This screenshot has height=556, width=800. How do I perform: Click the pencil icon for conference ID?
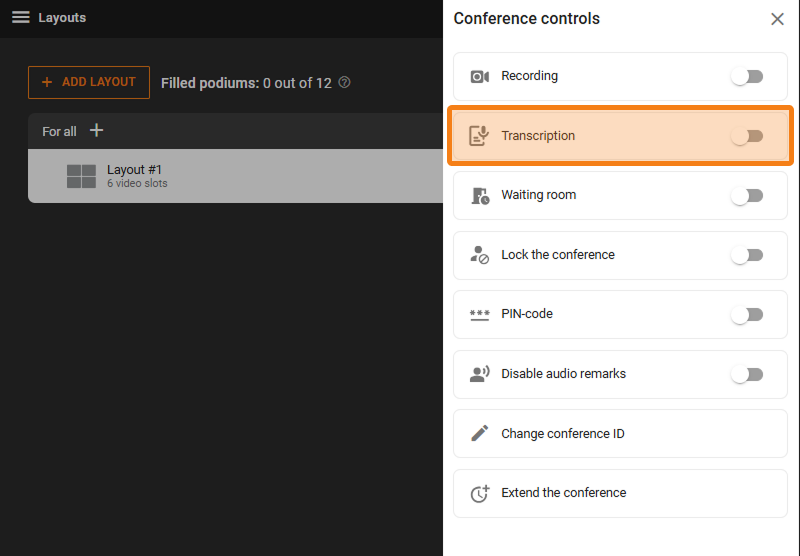(480, 434)
